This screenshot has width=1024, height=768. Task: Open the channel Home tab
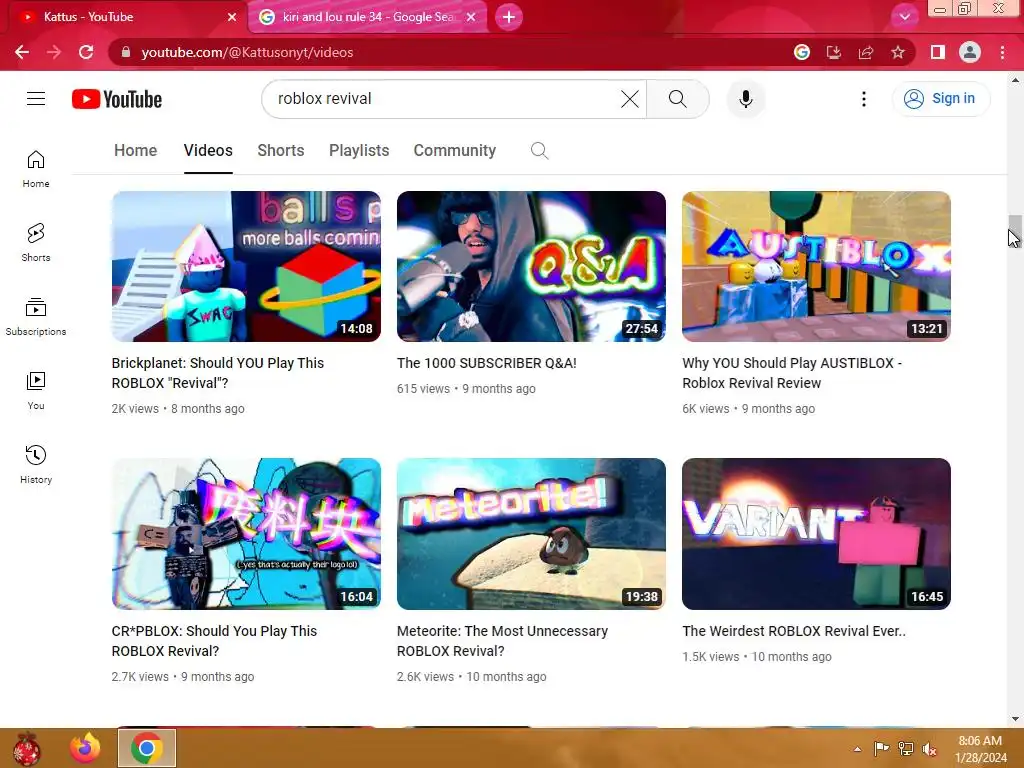[135, 150]
